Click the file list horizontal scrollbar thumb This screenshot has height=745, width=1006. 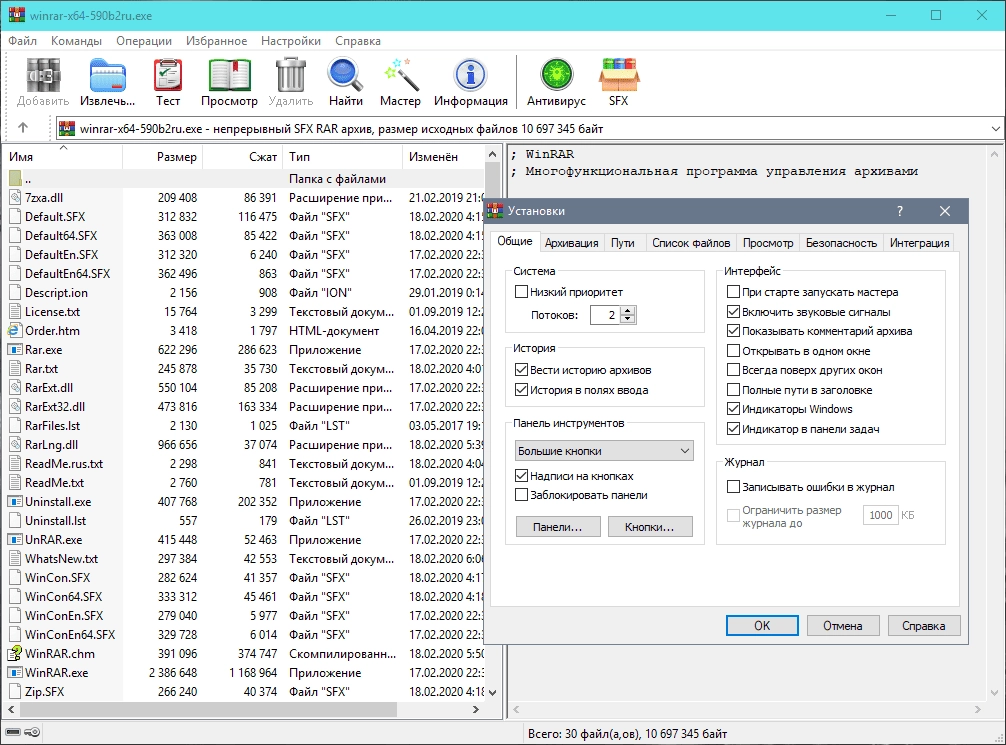[x=208, y=710]
